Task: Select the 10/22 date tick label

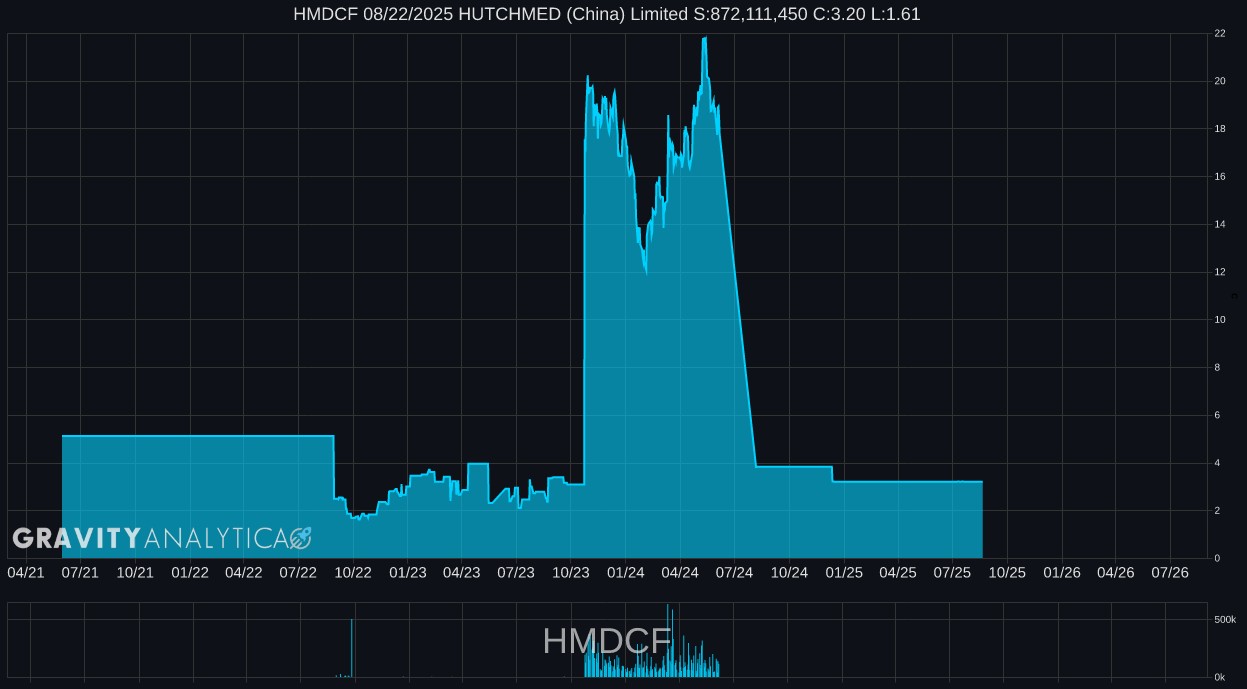Action: [353, 572]
